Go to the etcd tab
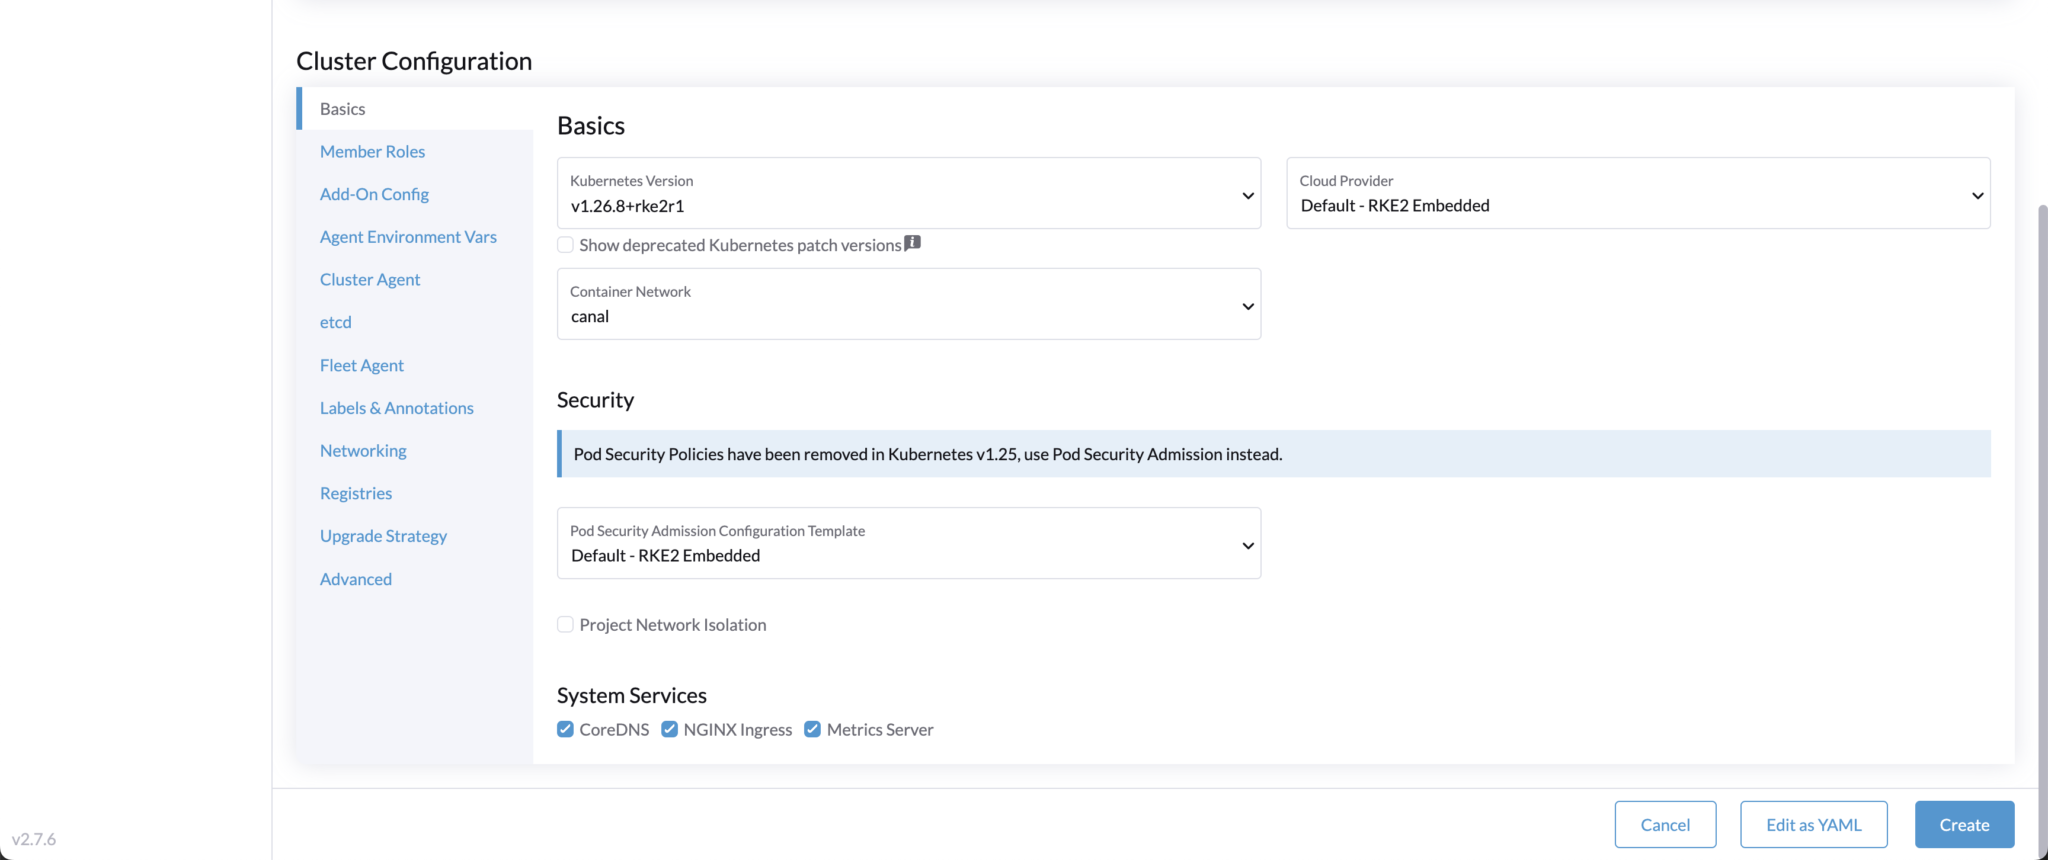This screenshot has height=860, width=2048. 336,322
